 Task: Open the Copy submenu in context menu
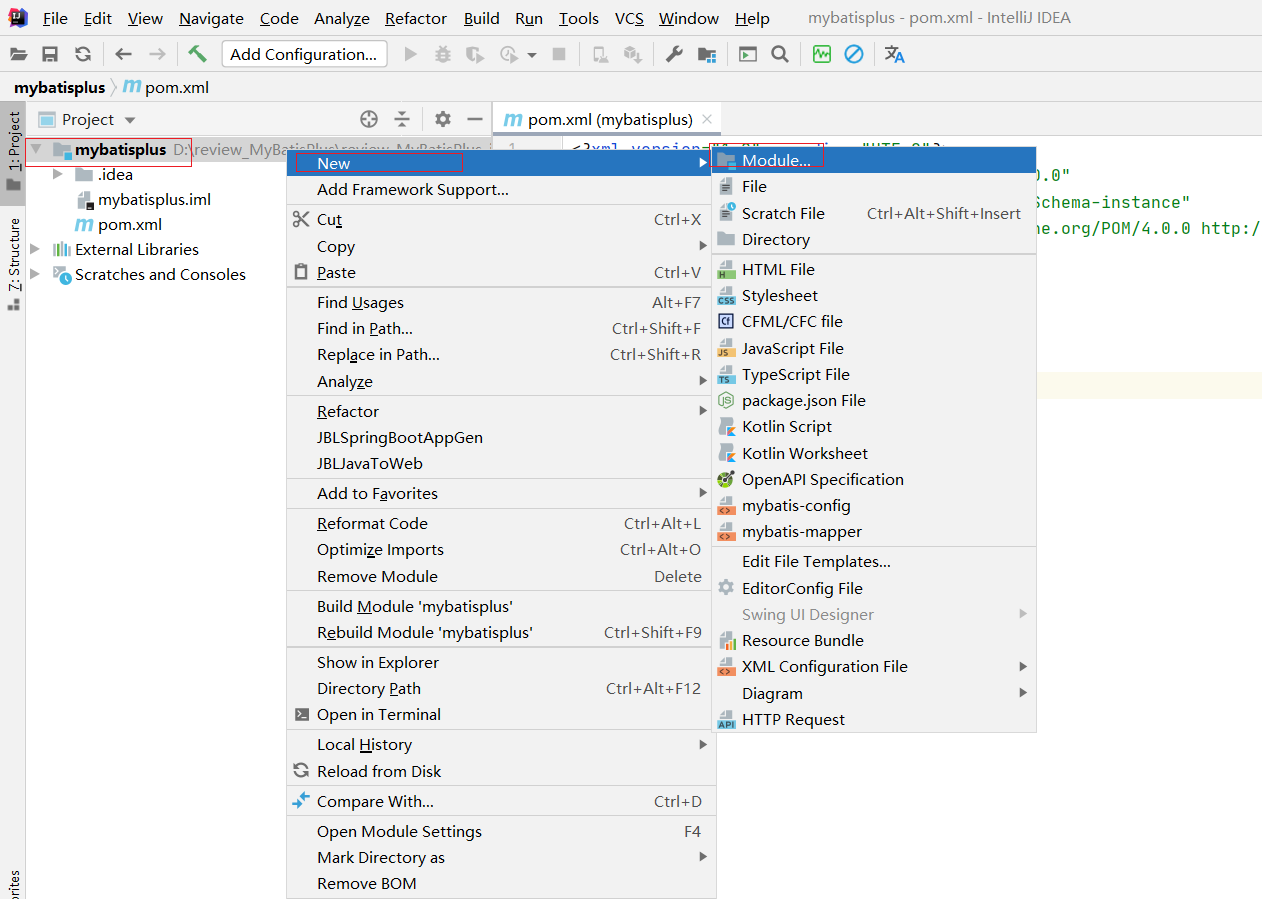point(500,246)
